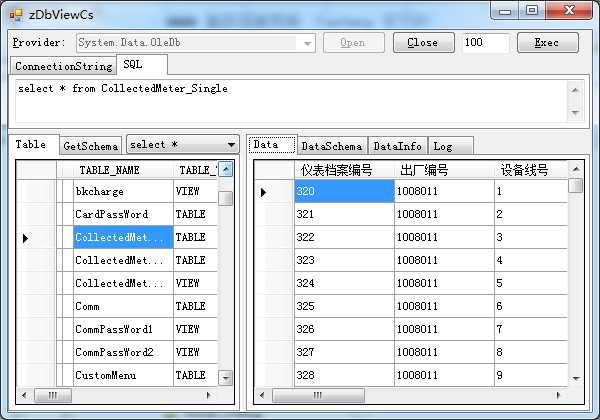Focus the row limit field showing 100
Image resolution: width=600 pixels, height=420 pixels.
[x=486, y=42]
